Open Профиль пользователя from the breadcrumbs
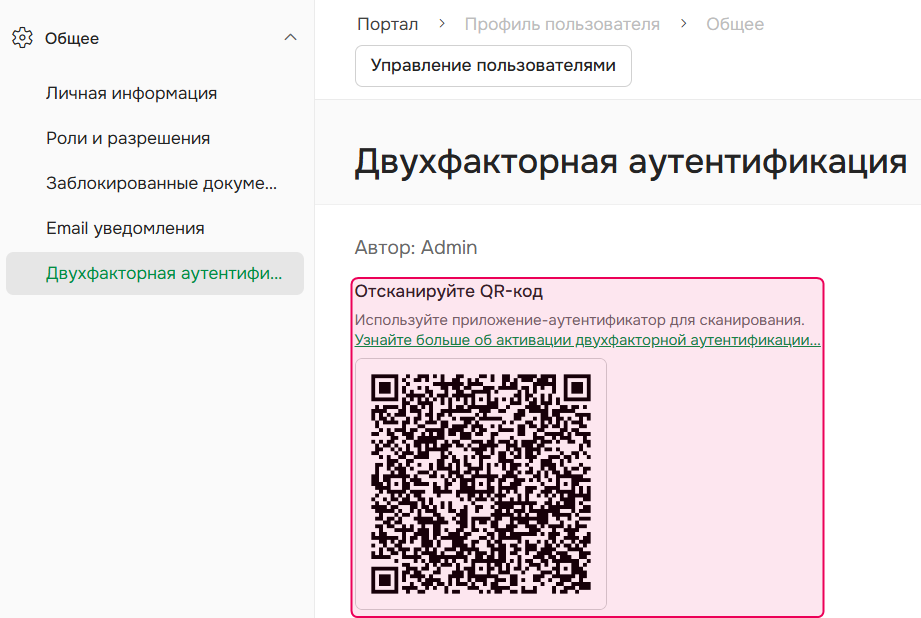The width and height of the screenshot is (921, 618). pyautogui.click(x=560, y=23)
